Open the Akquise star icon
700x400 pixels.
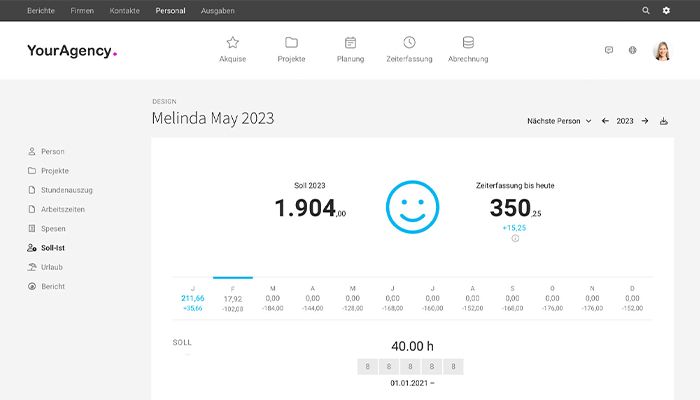click(232, 43)
